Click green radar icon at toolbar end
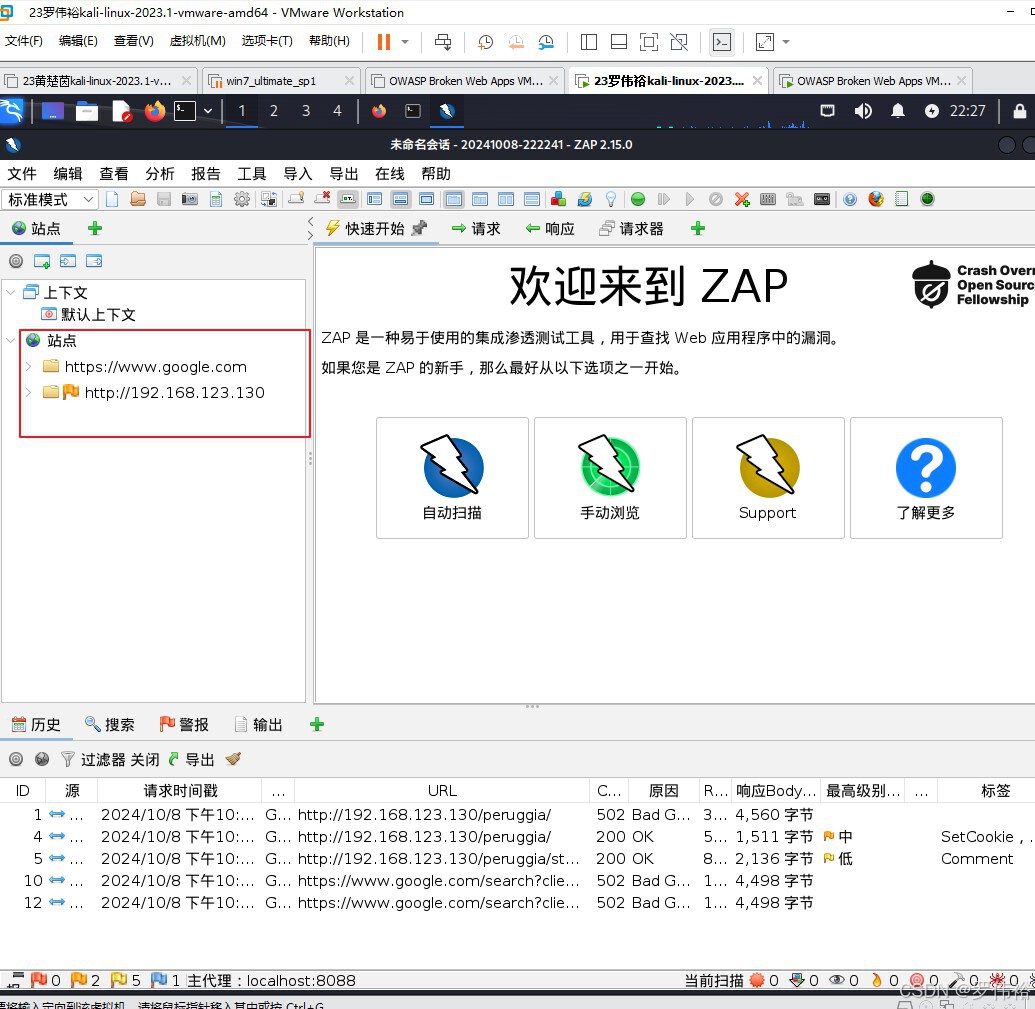This screenshot has width=1035, height=1009. [x=927, y=199]
